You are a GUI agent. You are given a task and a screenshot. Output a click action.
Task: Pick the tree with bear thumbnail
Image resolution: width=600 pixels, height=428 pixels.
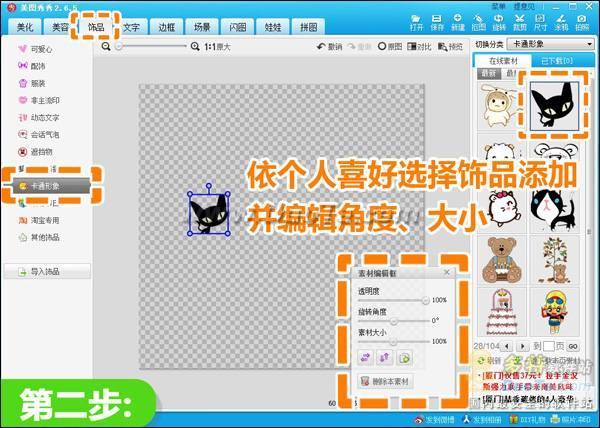(554, 260)
